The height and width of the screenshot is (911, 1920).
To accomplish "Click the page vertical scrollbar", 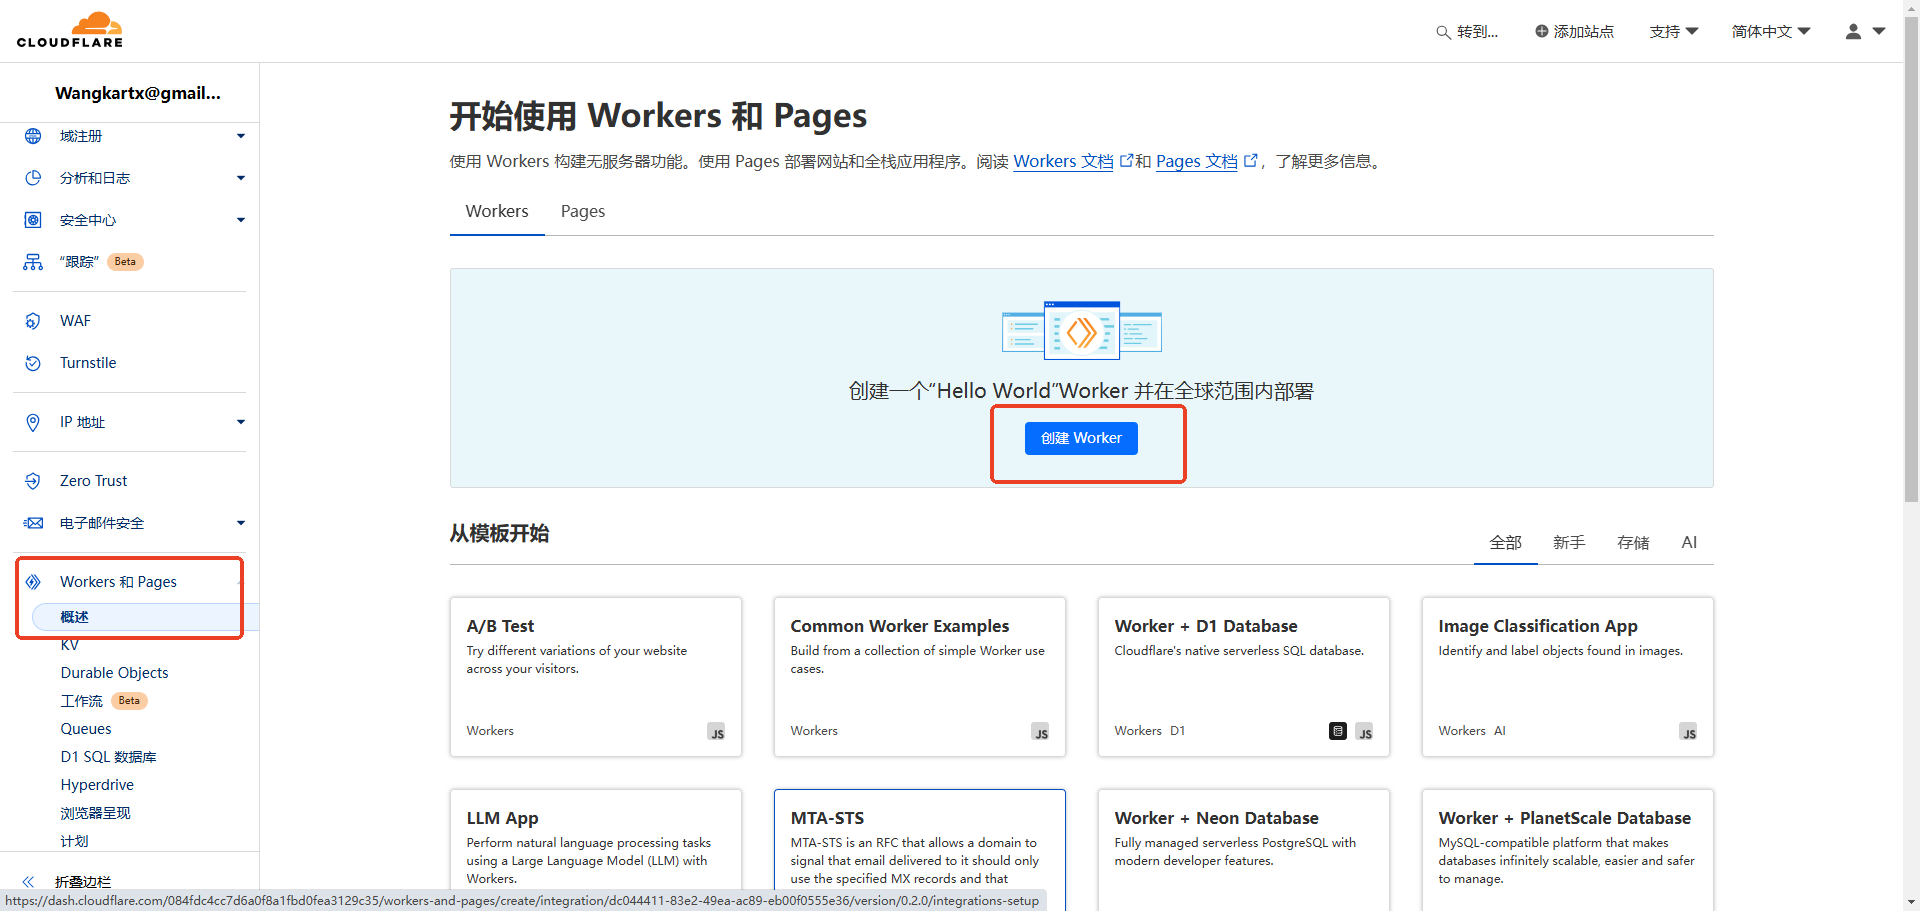I will [1911, 260].
